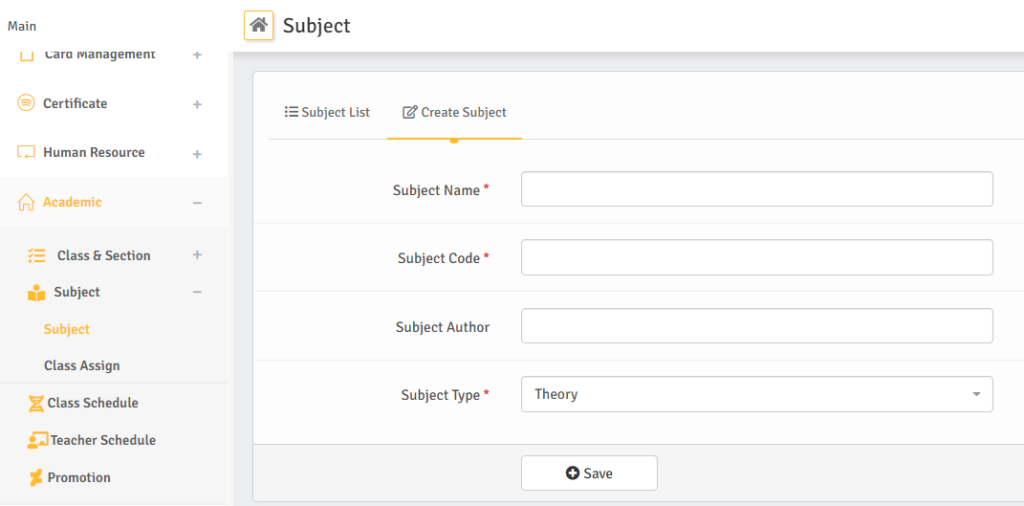
Task: Collapse the Academic menu minus sign
Action: pyautogui.click(x=197, y=203)
